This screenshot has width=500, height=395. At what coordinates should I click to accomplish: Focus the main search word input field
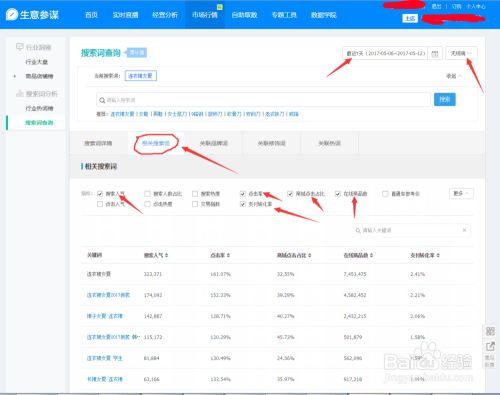tap(263, 100)
